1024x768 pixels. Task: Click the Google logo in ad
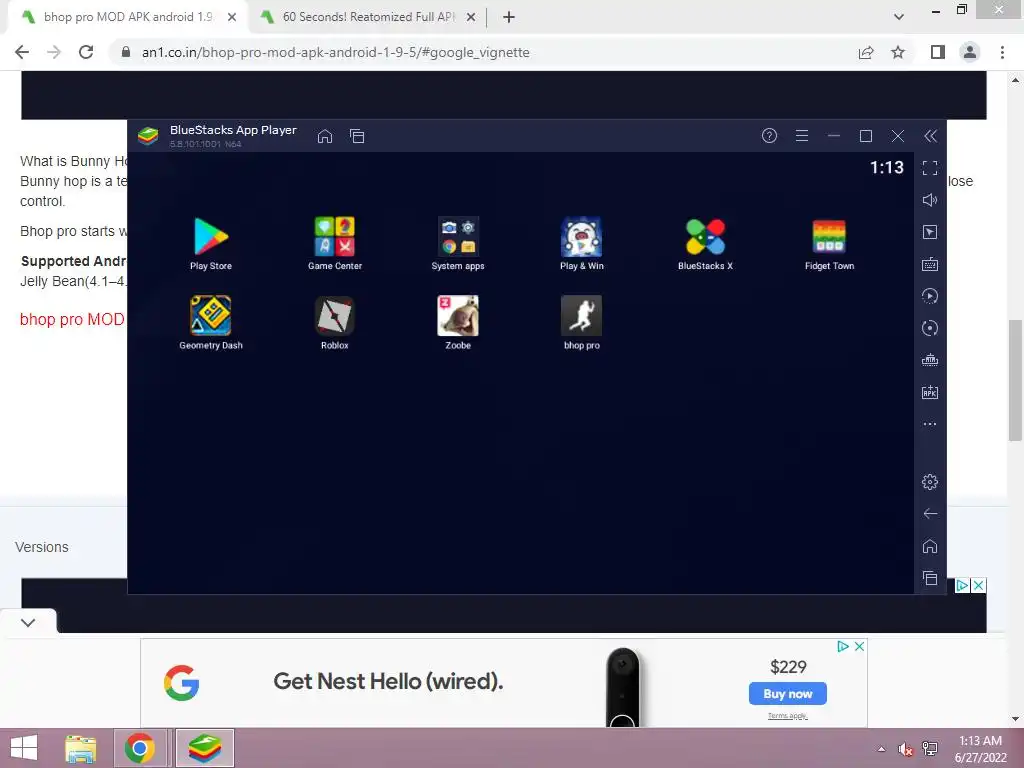tap(182, 682)
